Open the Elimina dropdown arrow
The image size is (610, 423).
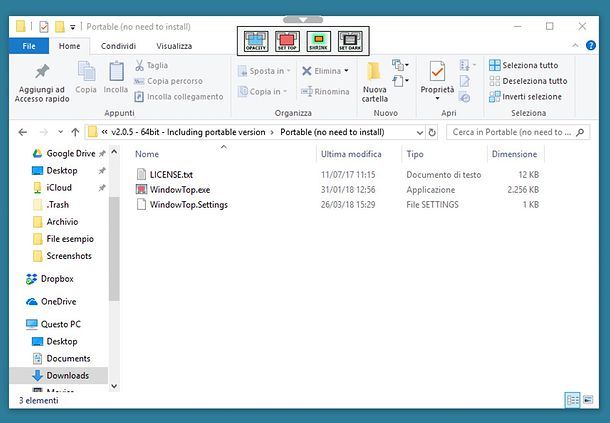tap(346, 71)
